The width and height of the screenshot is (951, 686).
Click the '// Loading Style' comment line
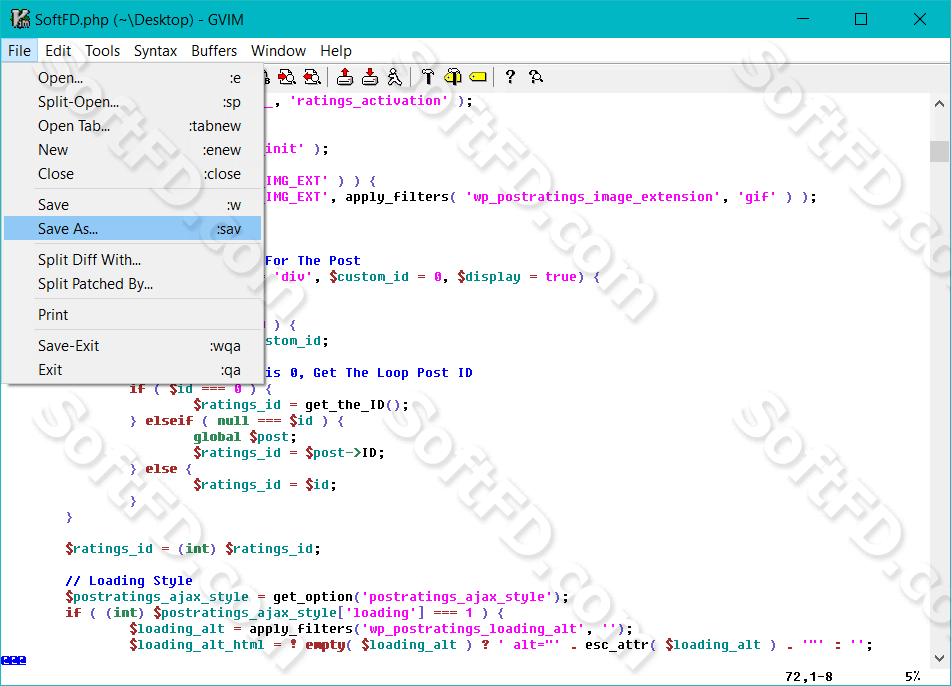(129, 580)
